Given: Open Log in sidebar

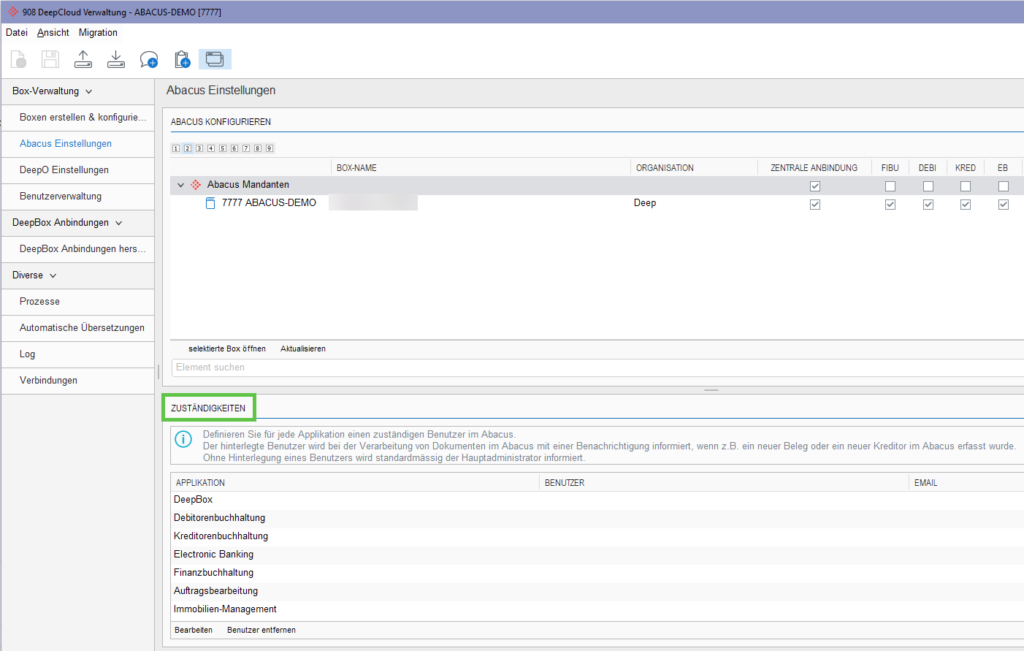Looking at the screenshot, I should coord(78,354).
